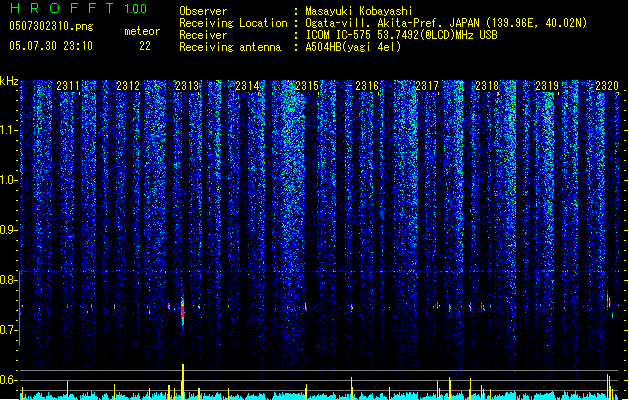Click the 2317 time marker
The height and width of the screenshot is (400, 629).
tap(427, 85)
